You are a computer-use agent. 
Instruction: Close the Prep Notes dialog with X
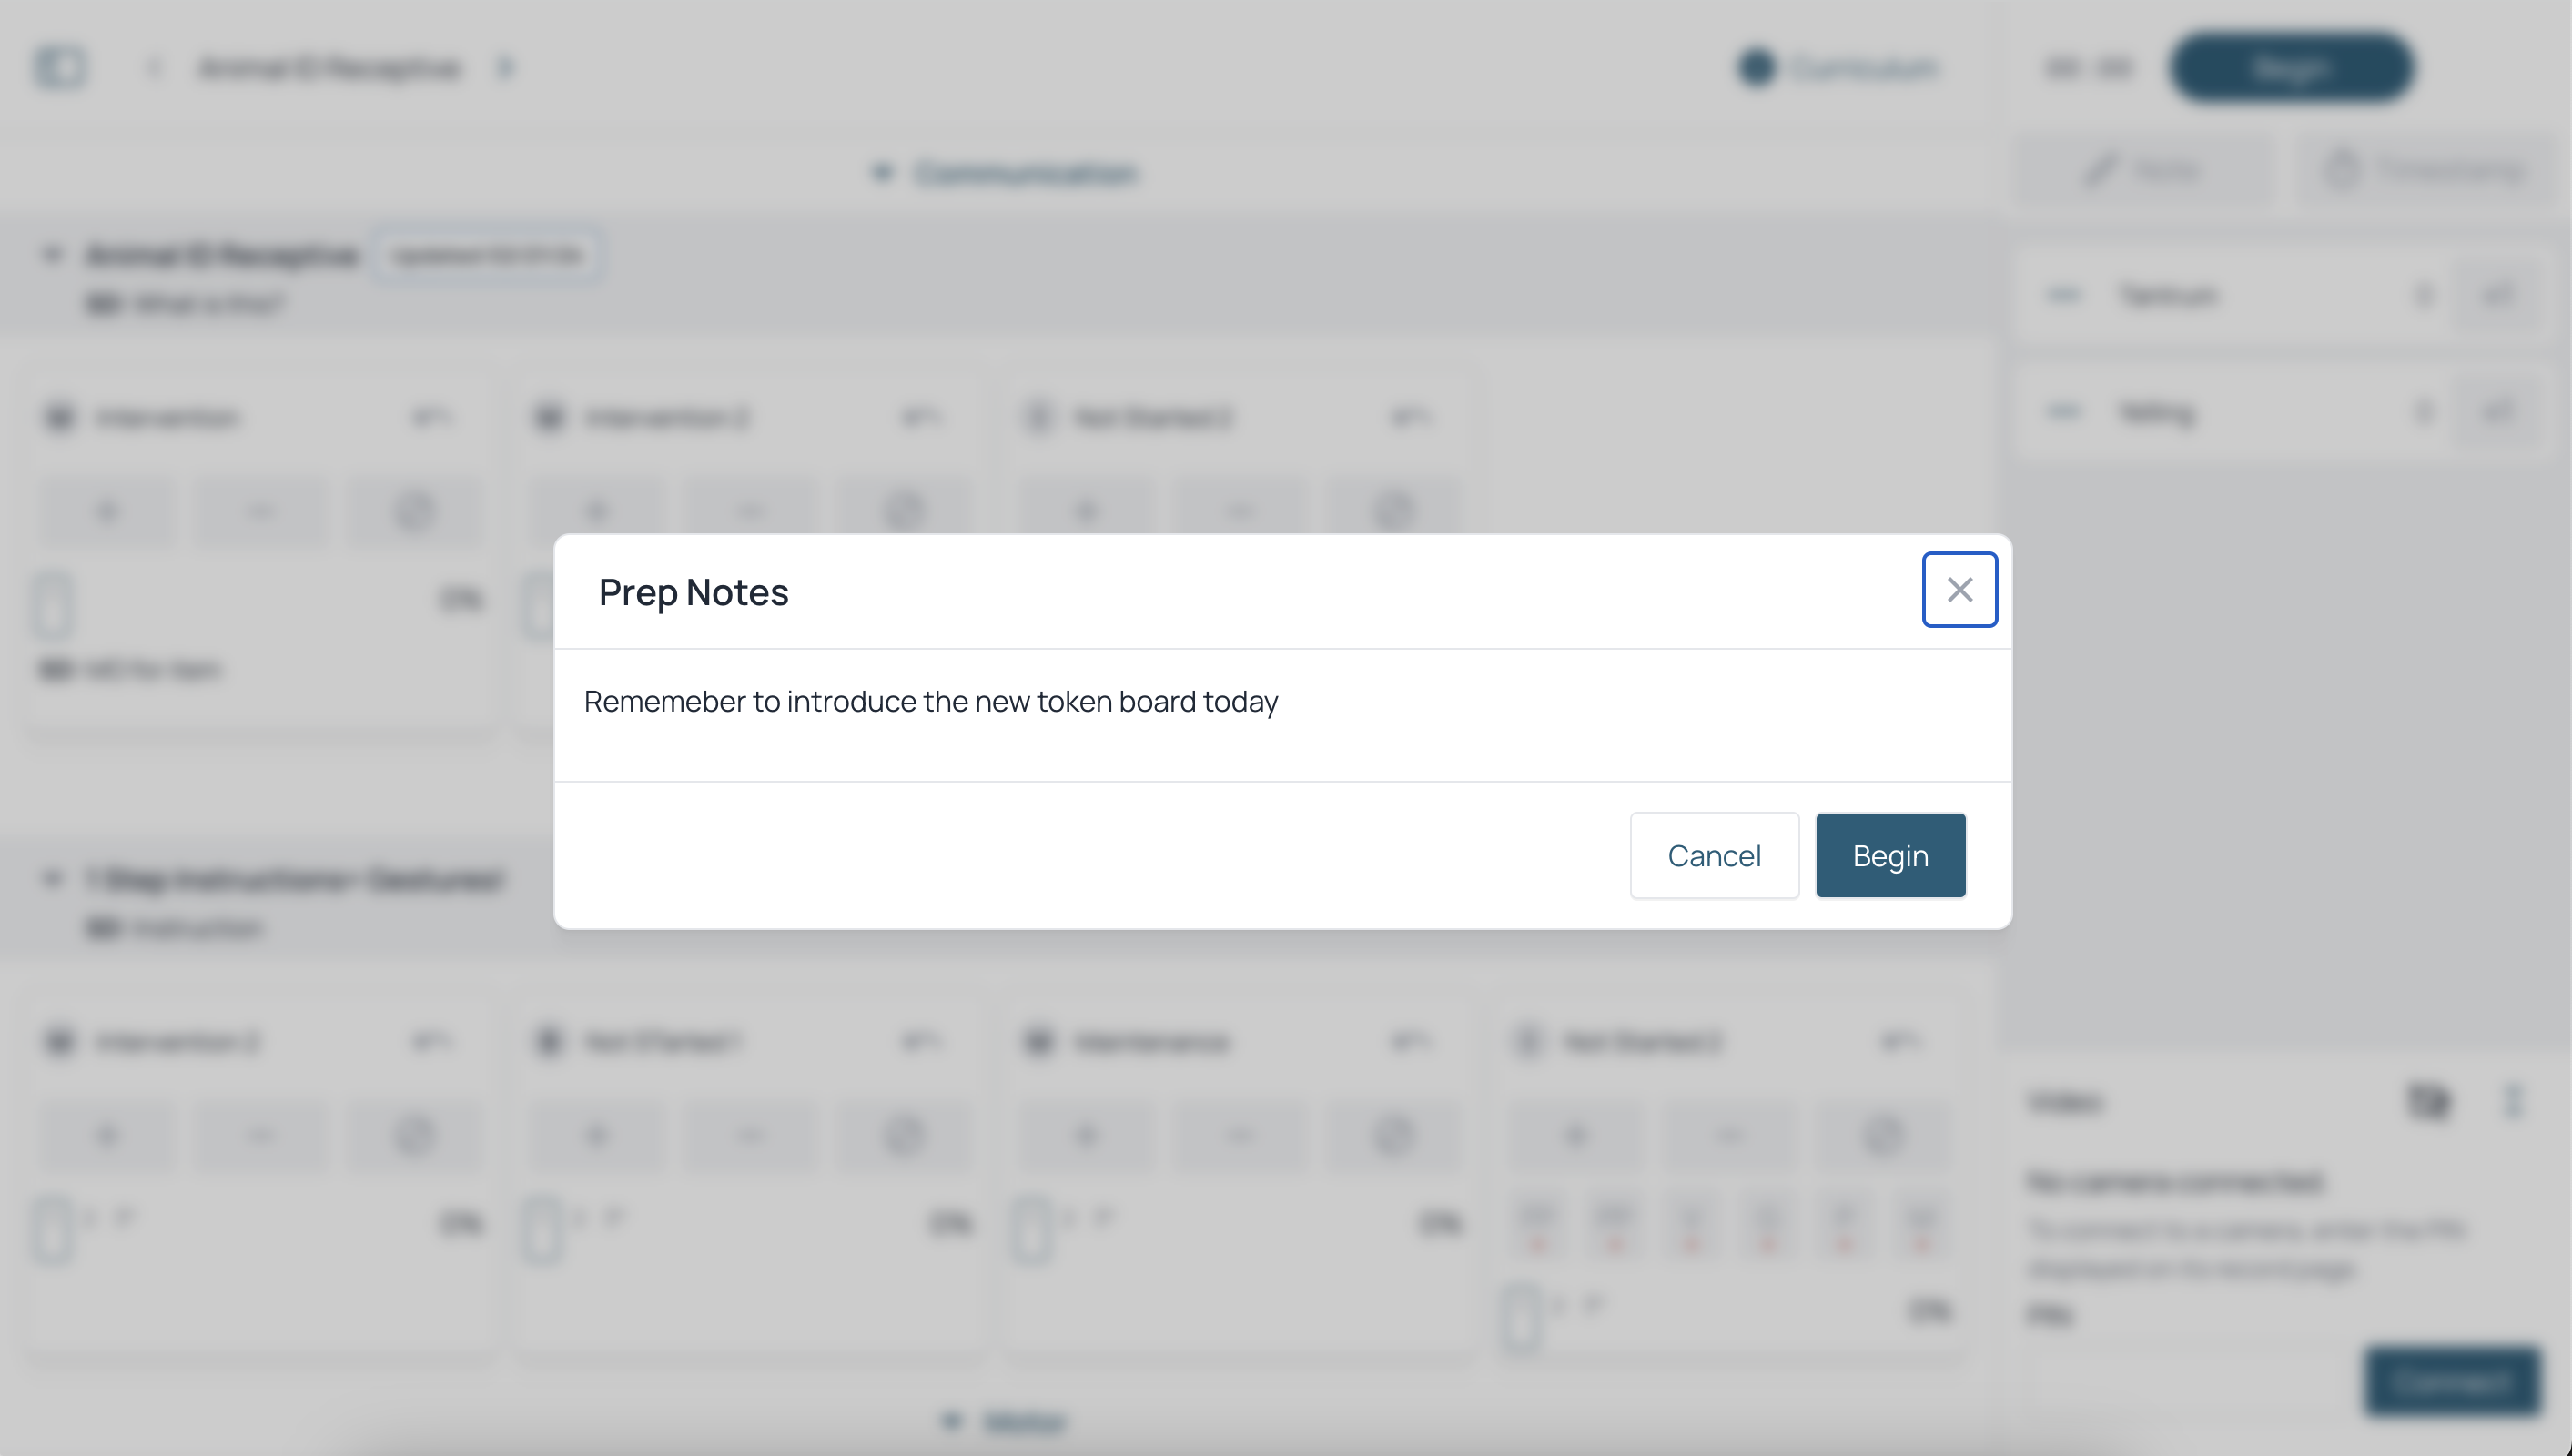(x=1959, y=590)
